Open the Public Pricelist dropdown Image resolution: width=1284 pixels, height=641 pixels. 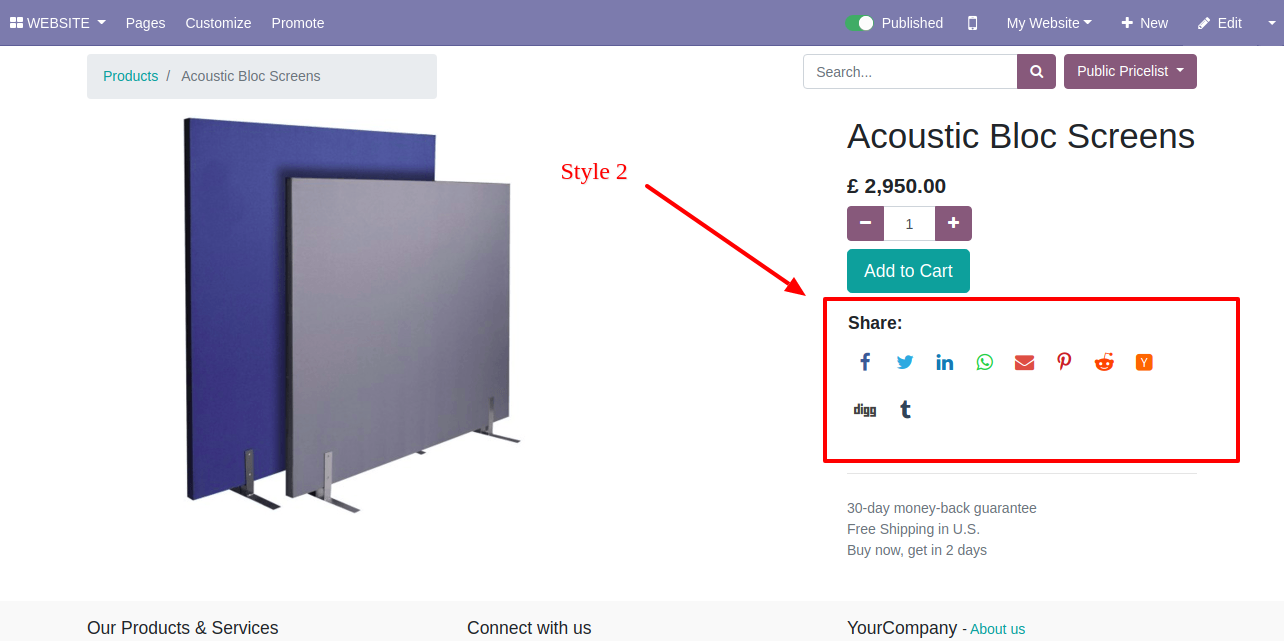click(x=1130, y=71)
